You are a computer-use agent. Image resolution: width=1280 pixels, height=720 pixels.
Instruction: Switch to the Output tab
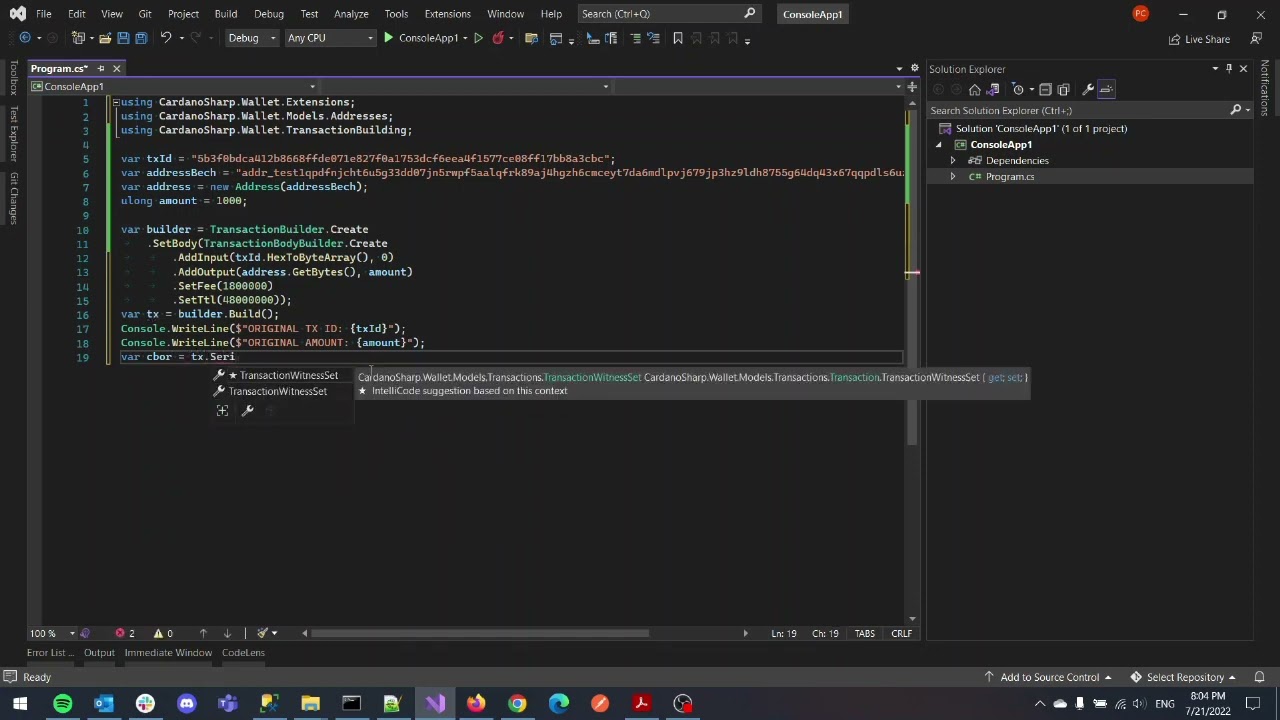coord(99,652)
